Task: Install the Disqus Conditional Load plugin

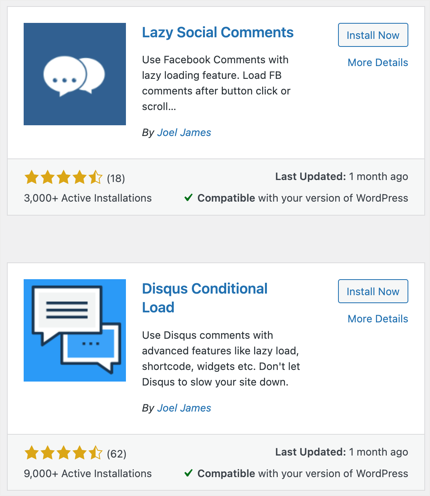Action: pos(373,291)
